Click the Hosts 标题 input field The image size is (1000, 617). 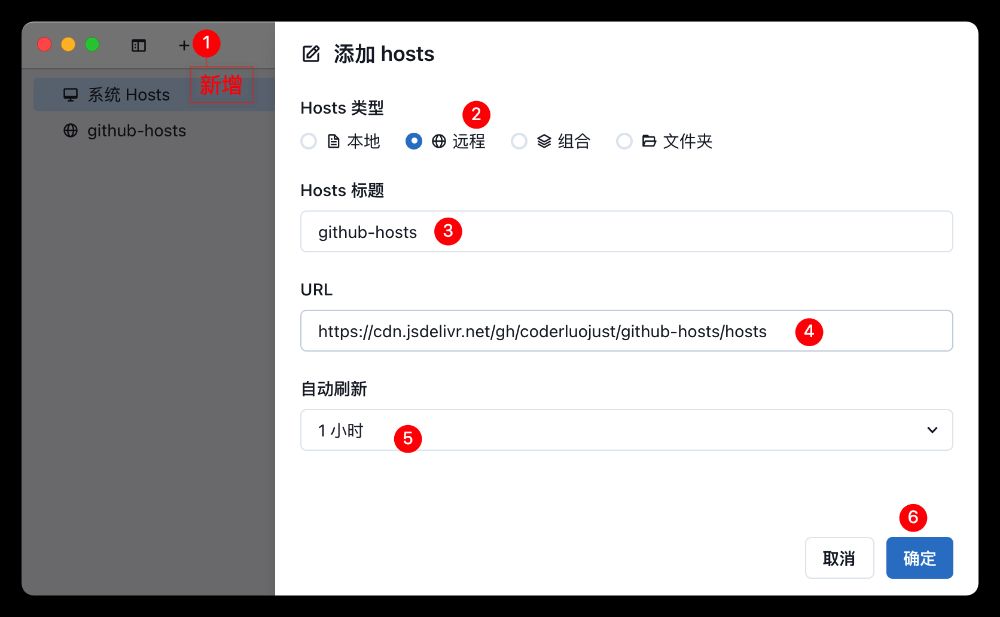(626, 231)
